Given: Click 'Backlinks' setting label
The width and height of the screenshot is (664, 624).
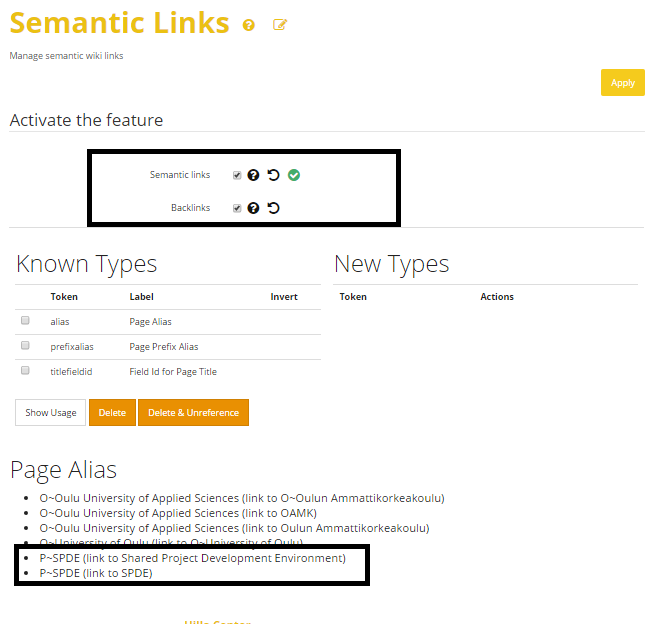Looking at the screenshot, I should pyautogui.click(x=190, y=208).
